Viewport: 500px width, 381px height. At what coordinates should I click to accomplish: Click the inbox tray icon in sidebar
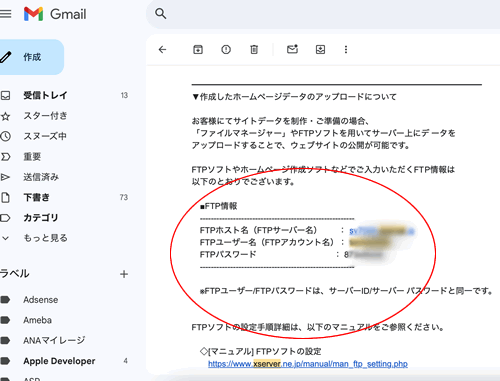click(5, 96)
